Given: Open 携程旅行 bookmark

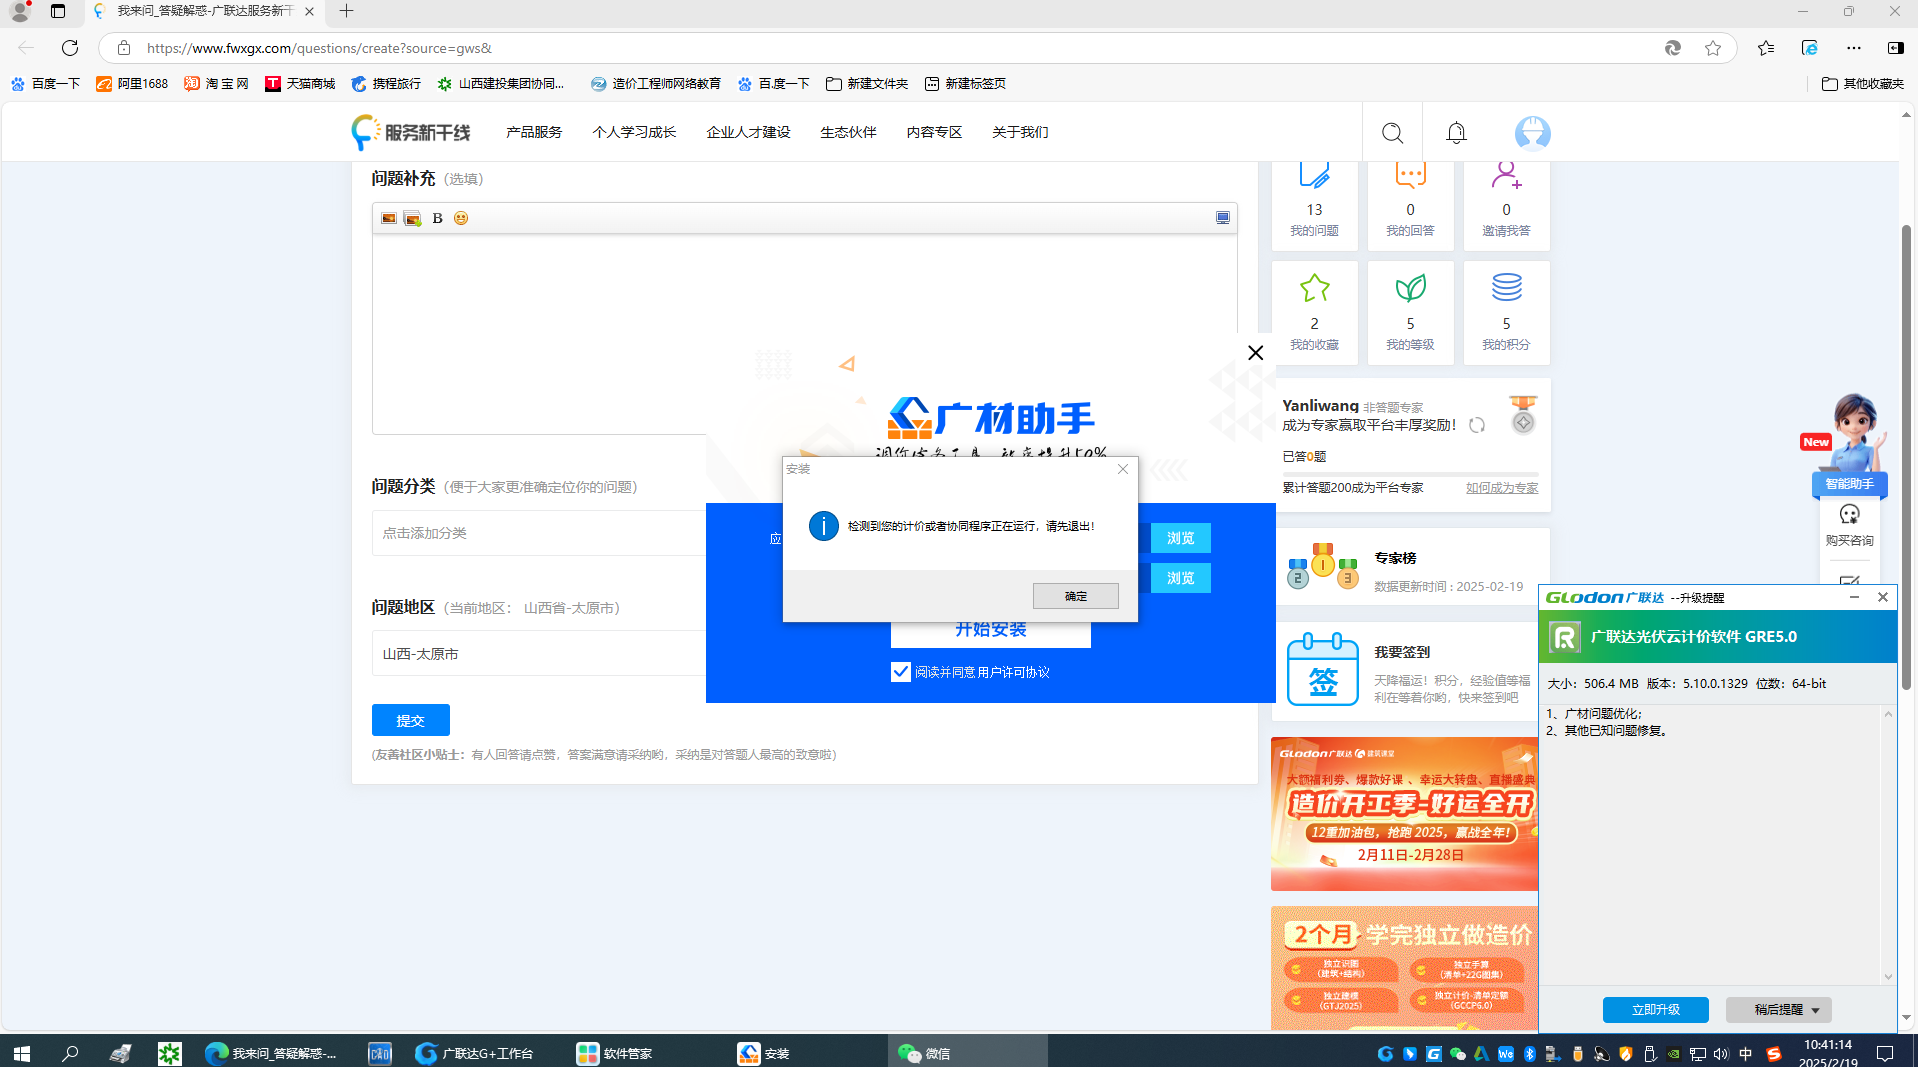Looking at the screenshot, I should (386, 84).
